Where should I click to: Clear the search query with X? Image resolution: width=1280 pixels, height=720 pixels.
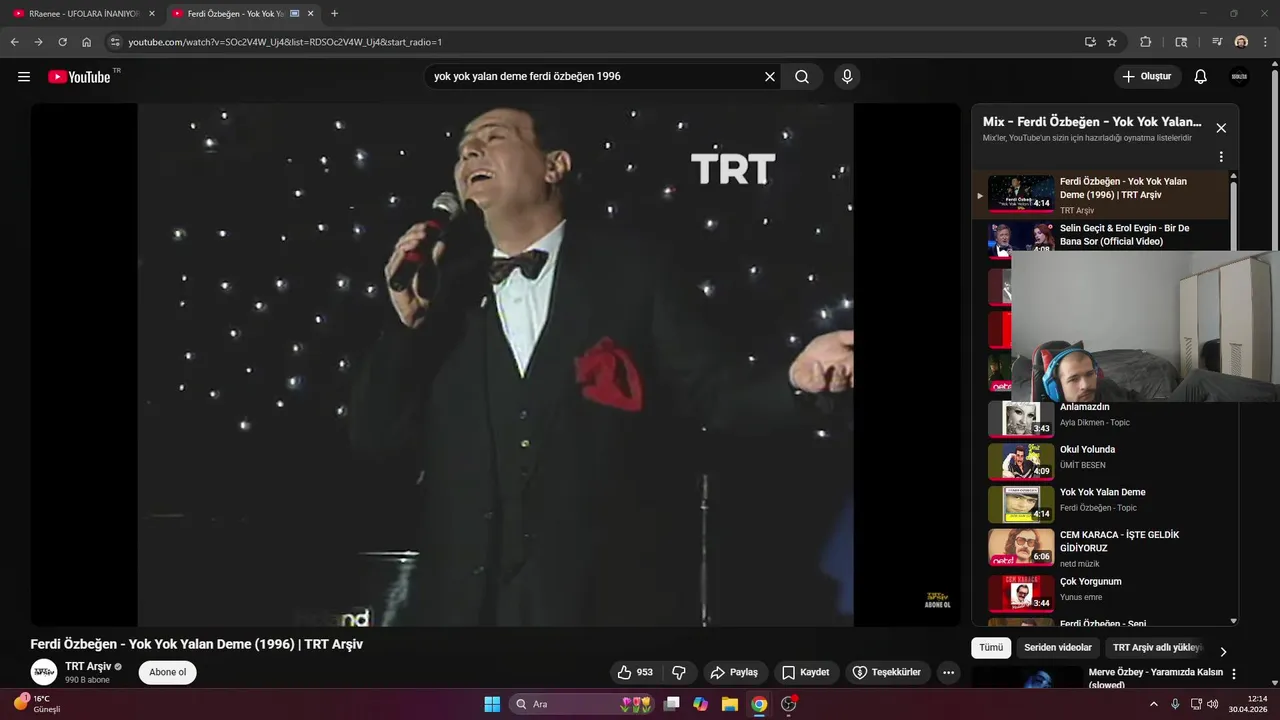pyautogui.click(x=770, y=77)
